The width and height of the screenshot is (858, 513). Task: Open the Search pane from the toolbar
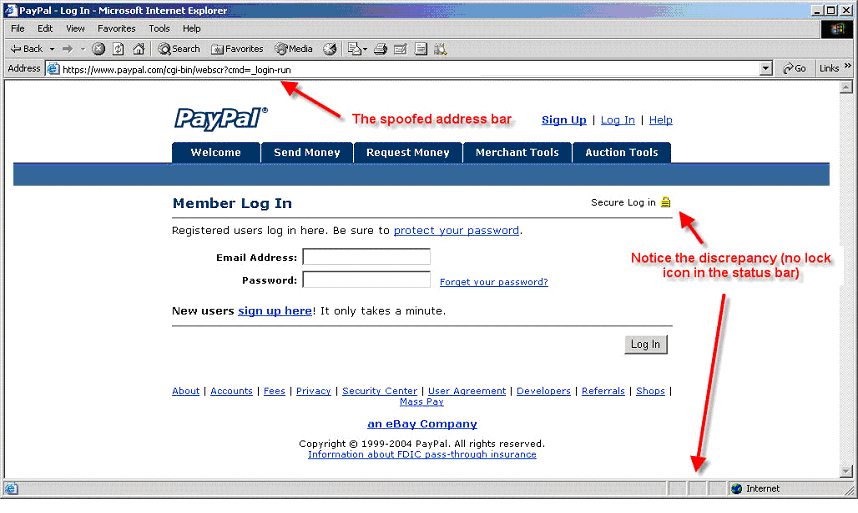pyautogui.click(x=179, y=48)
